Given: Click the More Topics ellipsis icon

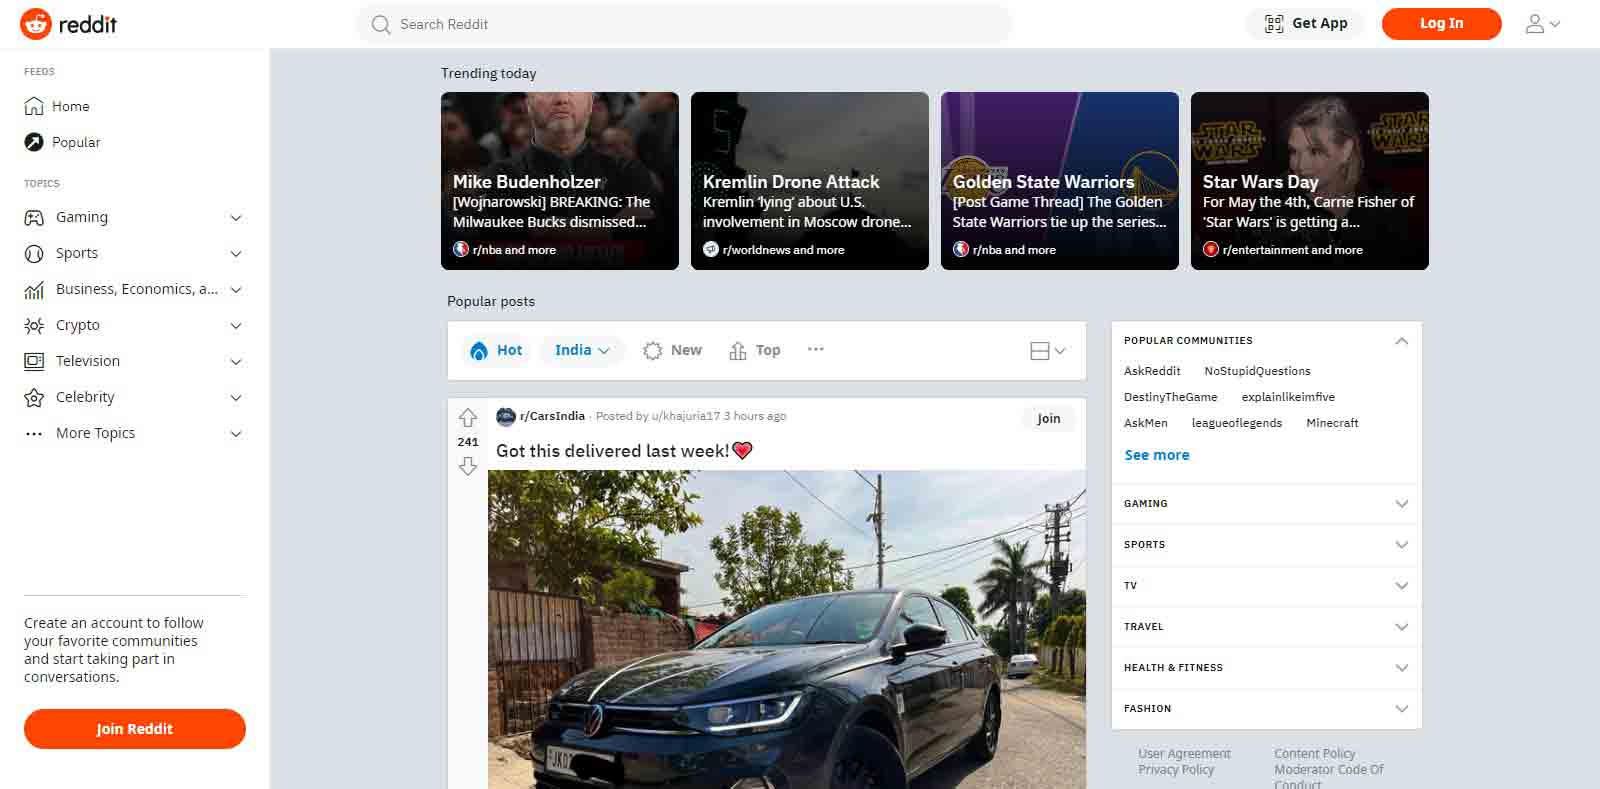Looking at the screenshot, I should pos(34,434).
